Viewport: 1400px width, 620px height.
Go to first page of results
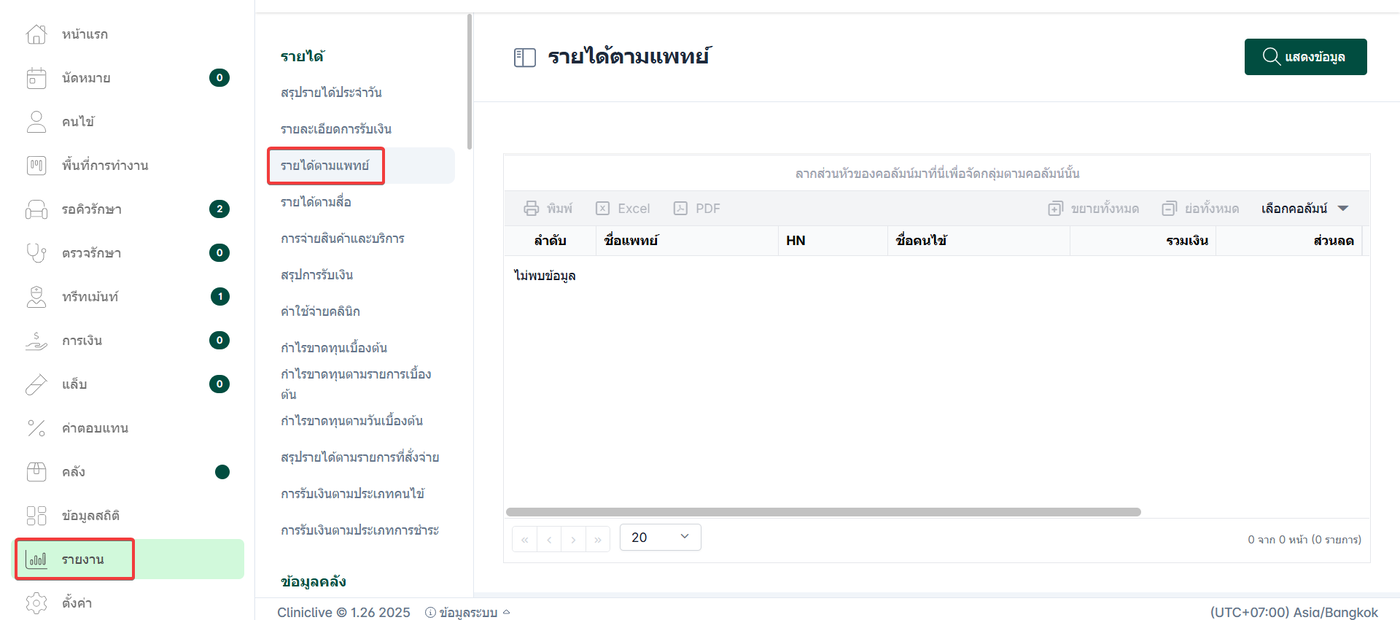coord(524,539)
